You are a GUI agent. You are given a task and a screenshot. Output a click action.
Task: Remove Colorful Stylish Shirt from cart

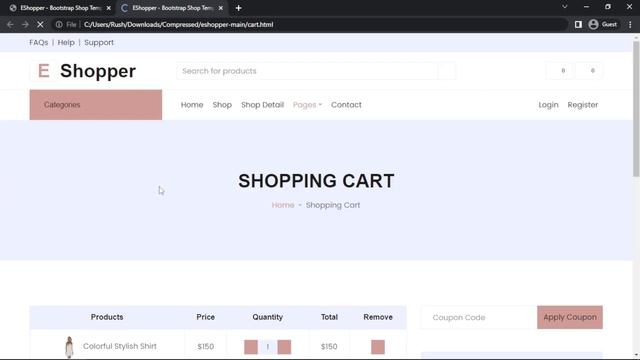[x=378, y=347]
